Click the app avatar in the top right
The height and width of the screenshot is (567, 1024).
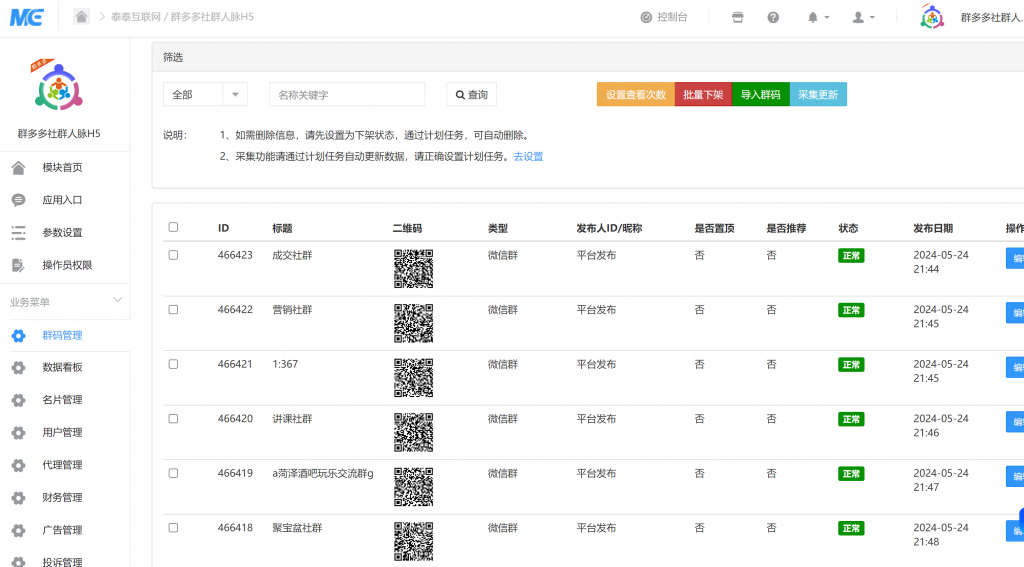coord(932,17)
